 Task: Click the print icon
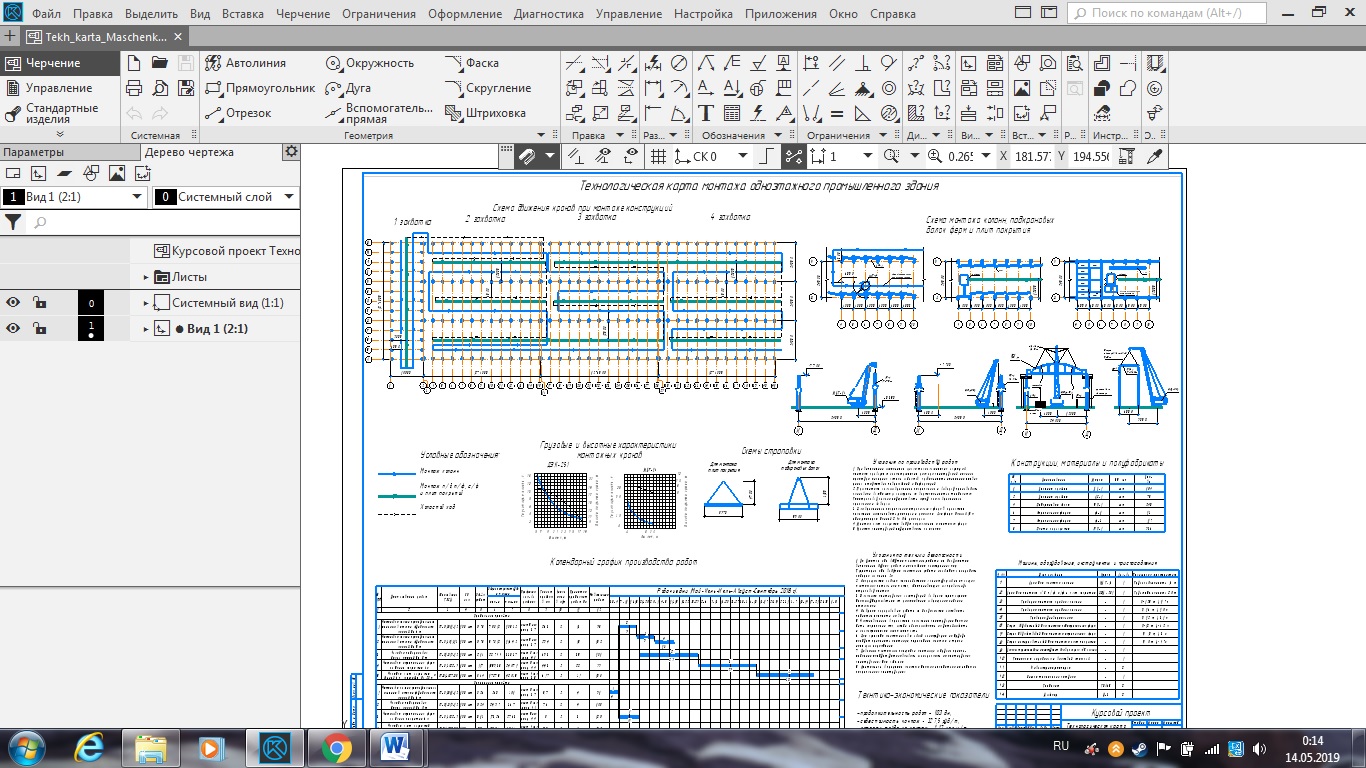tap(134, 88)
